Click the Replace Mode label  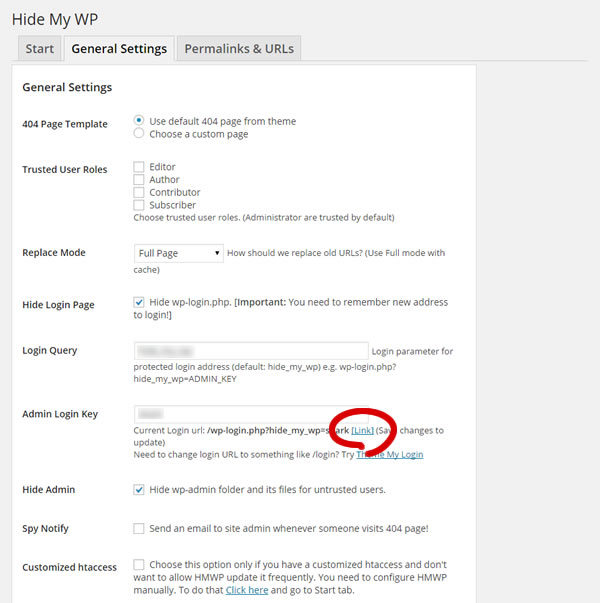[x=54, y=253]
